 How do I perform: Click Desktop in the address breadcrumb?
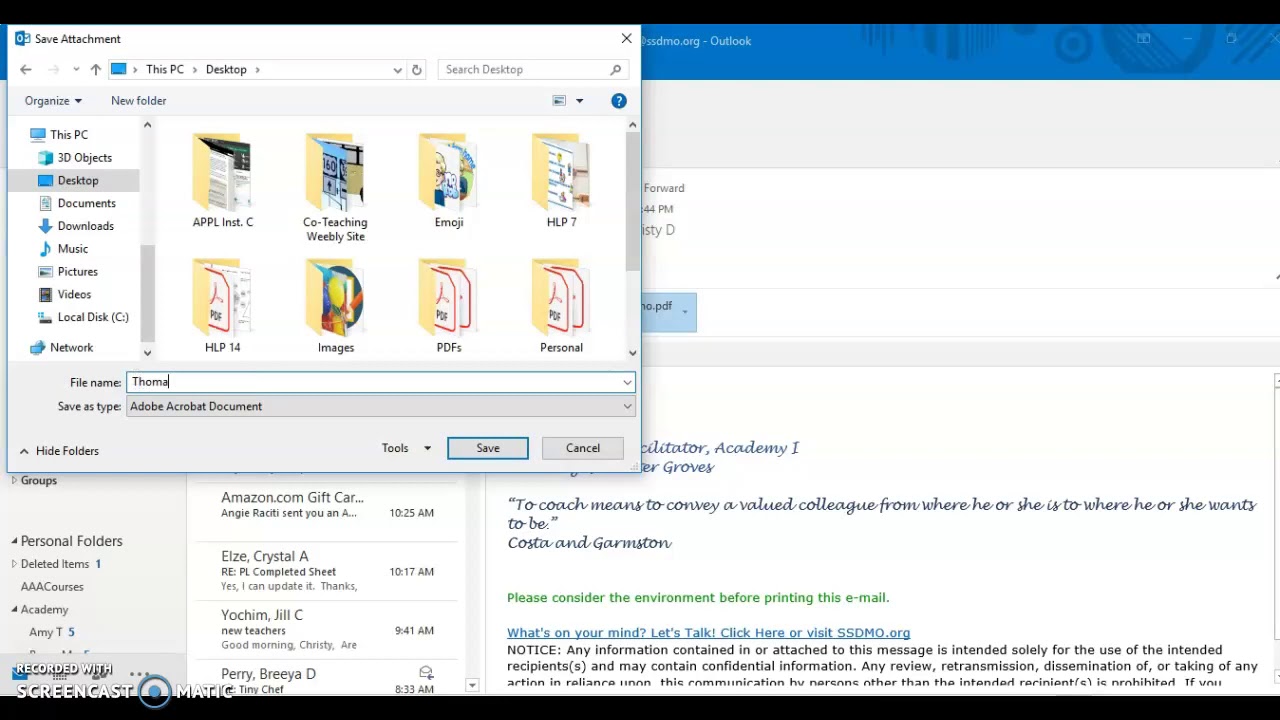pos(226,69)
